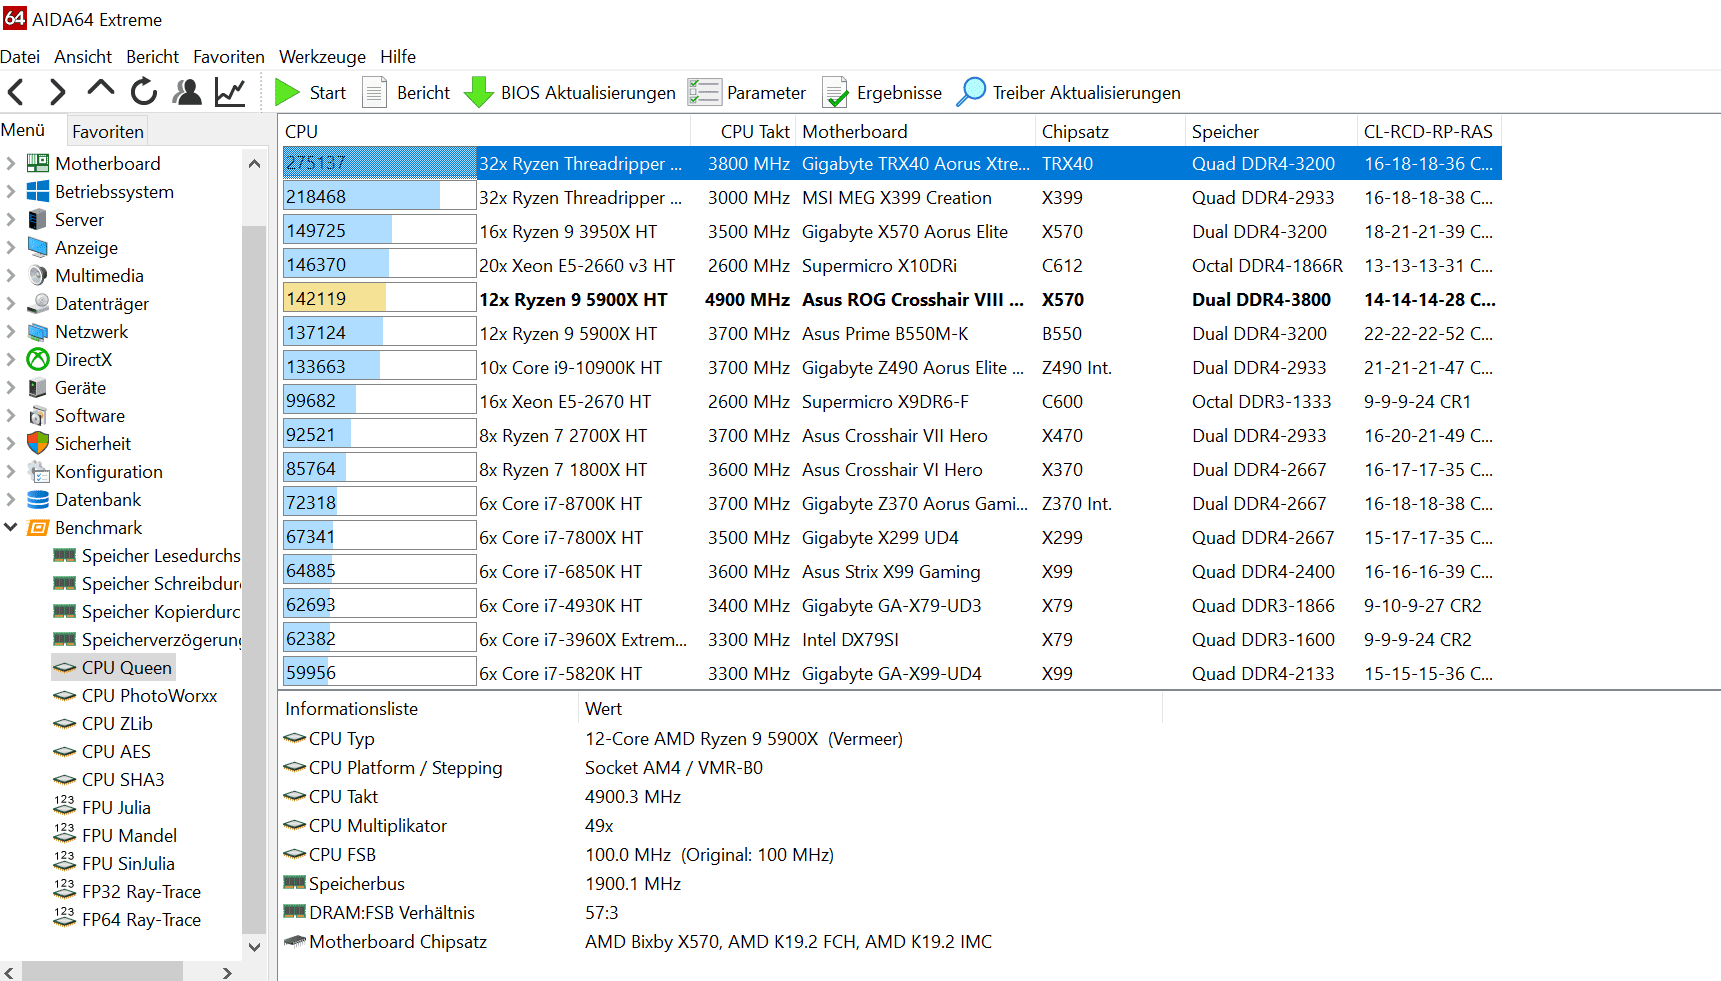Collapse the Benchmark tree node
The image size is (1721, 981).
[x=11, y=527]
